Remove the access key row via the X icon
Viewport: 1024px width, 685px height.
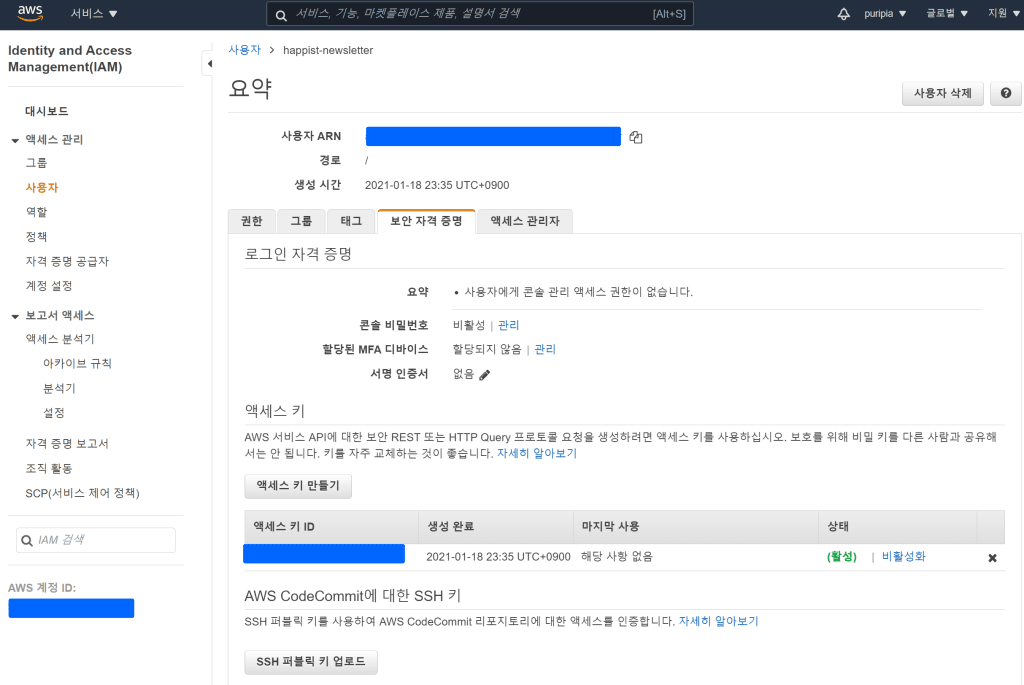coord(991,558)
